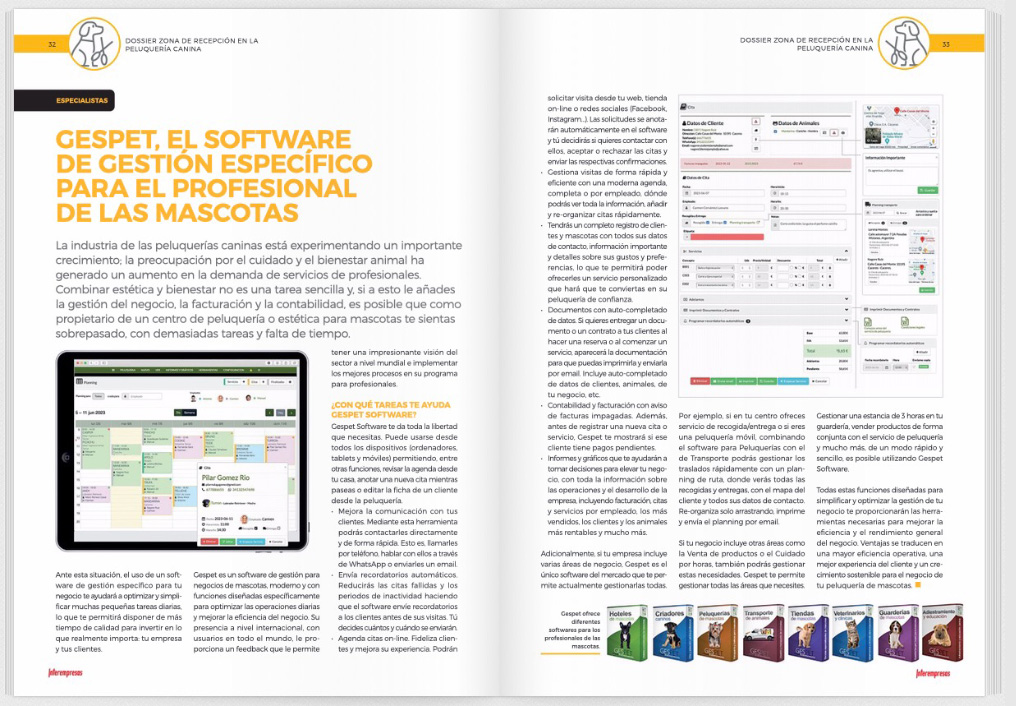Select the Tiendas de mascotas software box
Viewport: 1016px width, 706px height.
[808, 633]
